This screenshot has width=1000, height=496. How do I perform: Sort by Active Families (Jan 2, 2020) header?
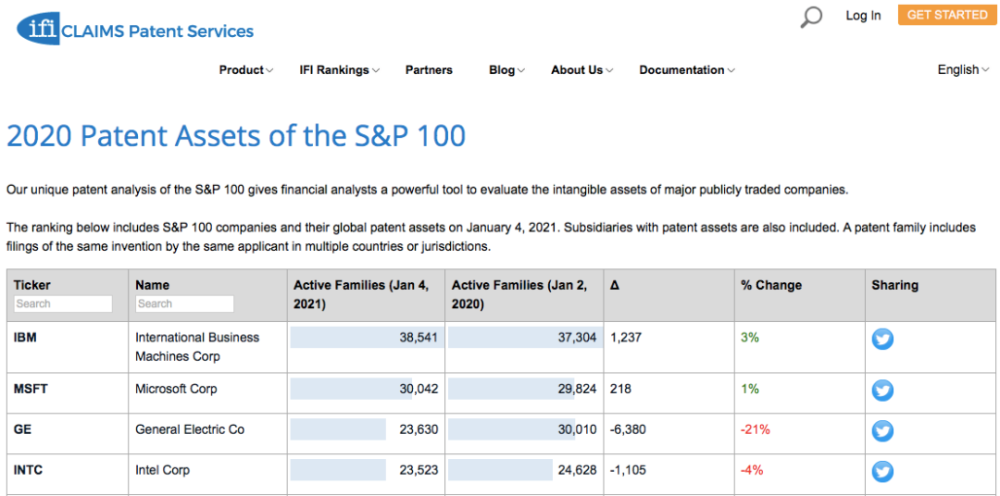click(519, 295)
